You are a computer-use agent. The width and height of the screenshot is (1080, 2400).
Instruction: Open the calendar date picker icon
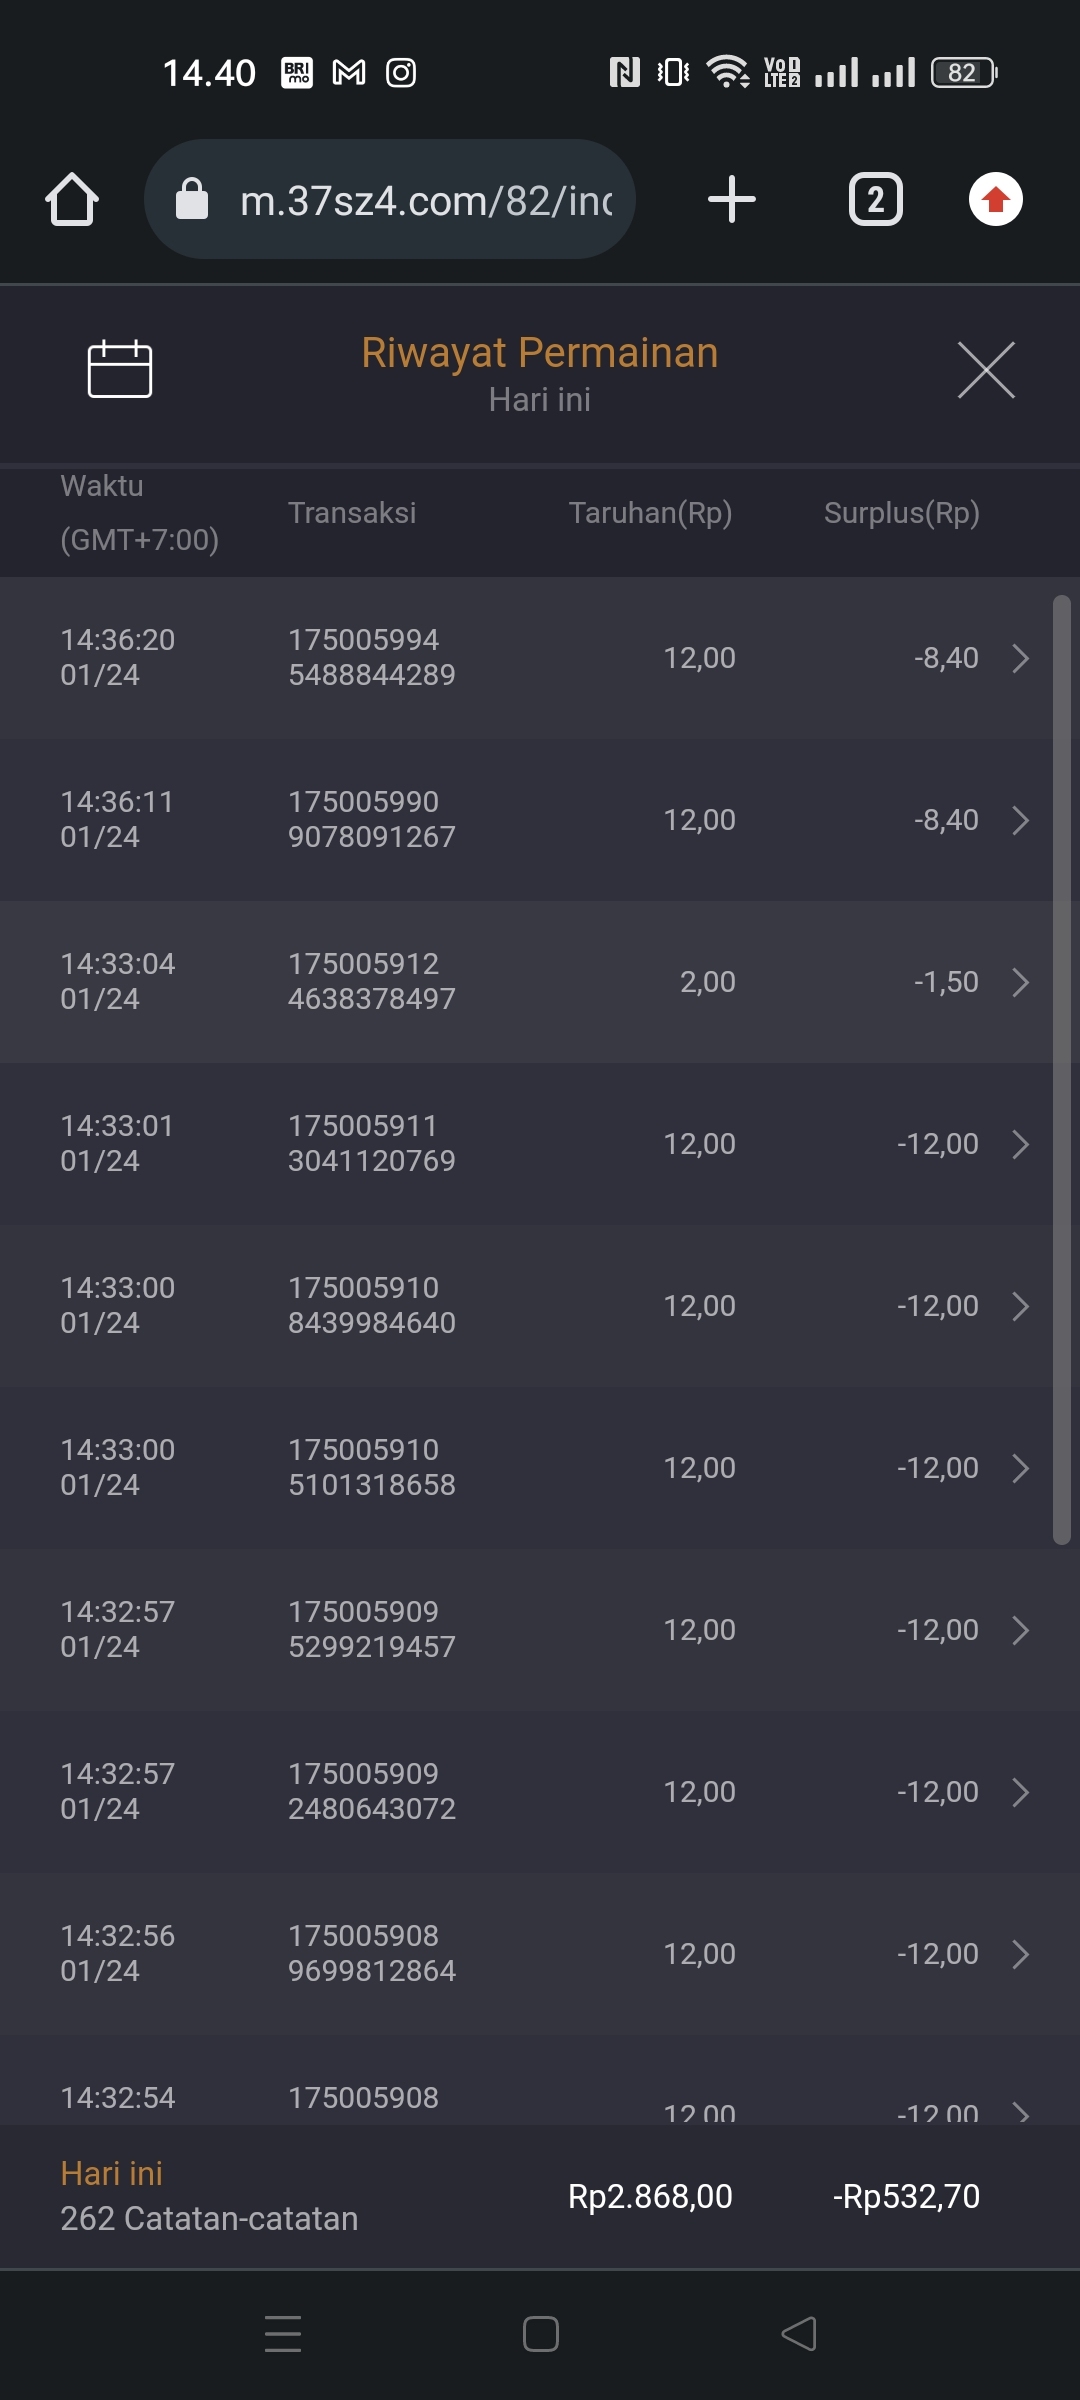pos(120,370)
